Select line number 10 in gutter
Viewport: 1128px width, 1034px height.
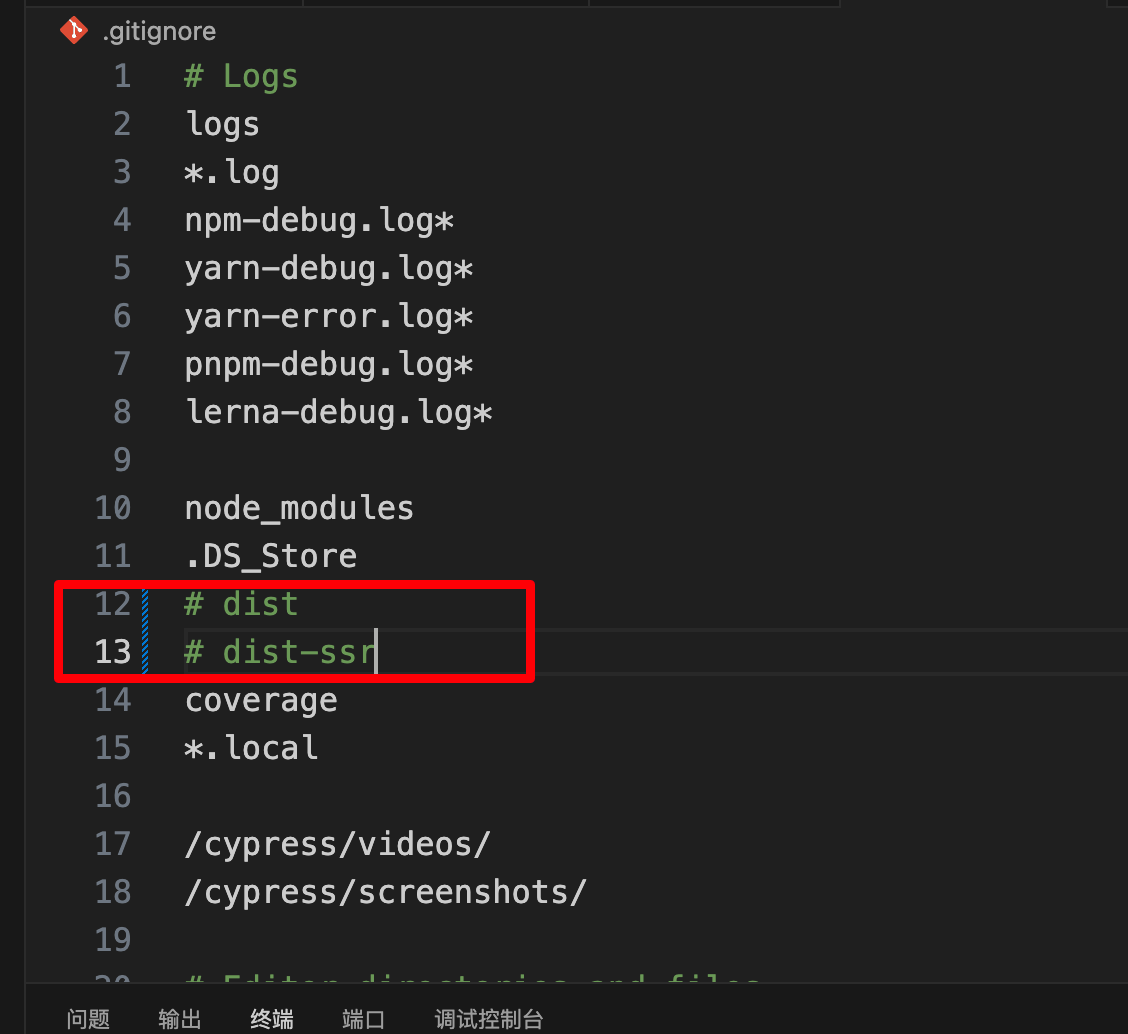click(113, 508)
